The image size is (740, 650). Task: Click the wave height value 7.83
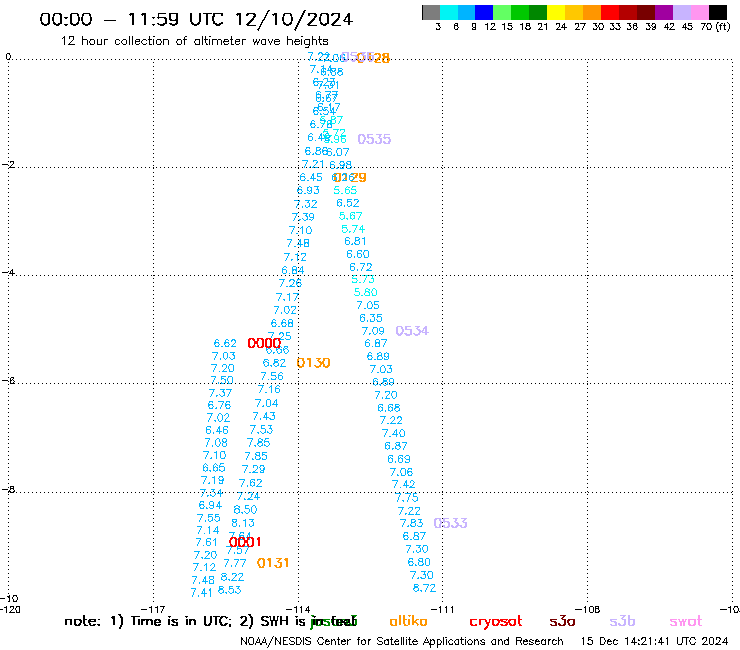click(412, 523)
